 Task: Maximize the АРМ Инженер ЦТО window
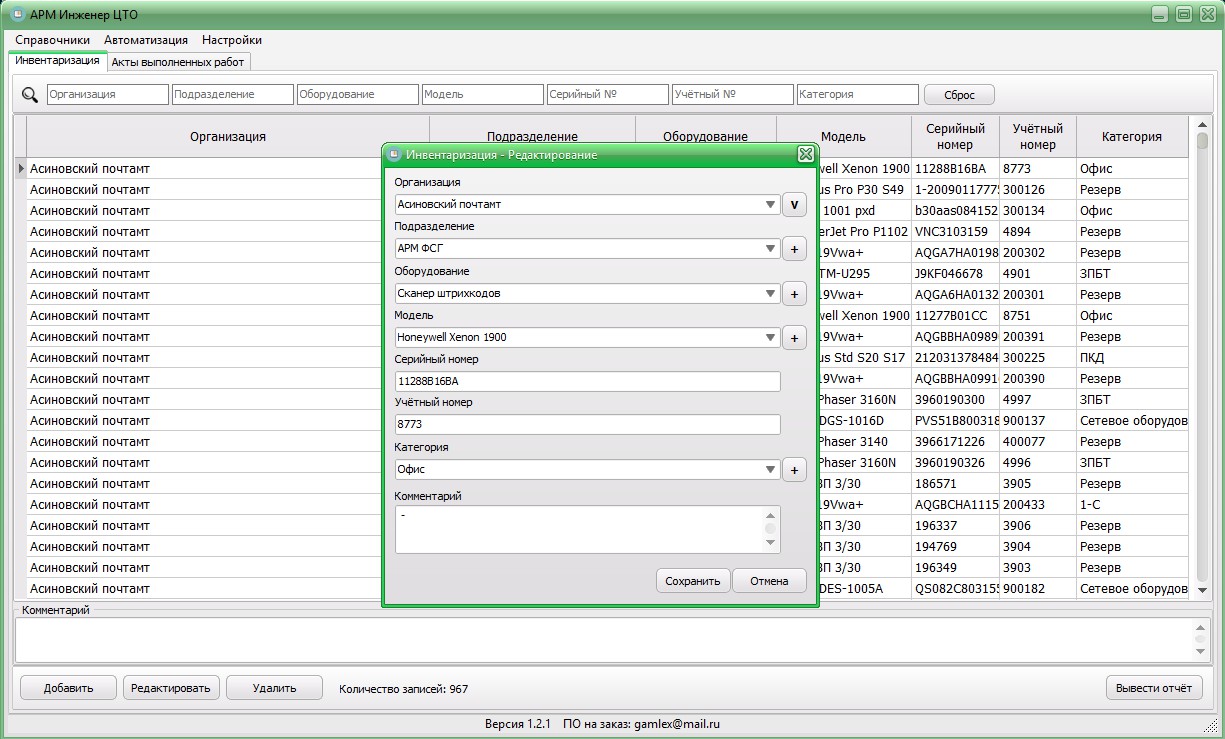[x=1184, y=14]
